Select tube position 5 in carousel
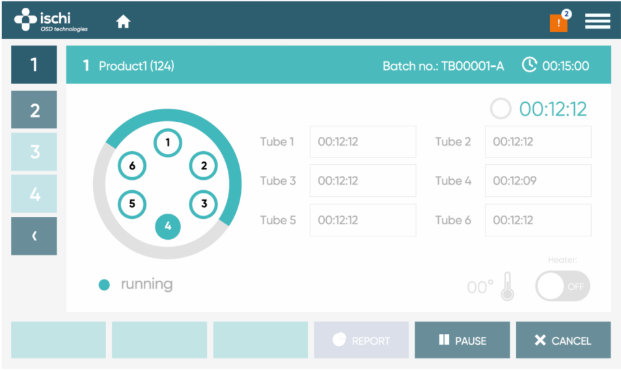Viewport: 621px width, 371px height. (x=132, y=204)
